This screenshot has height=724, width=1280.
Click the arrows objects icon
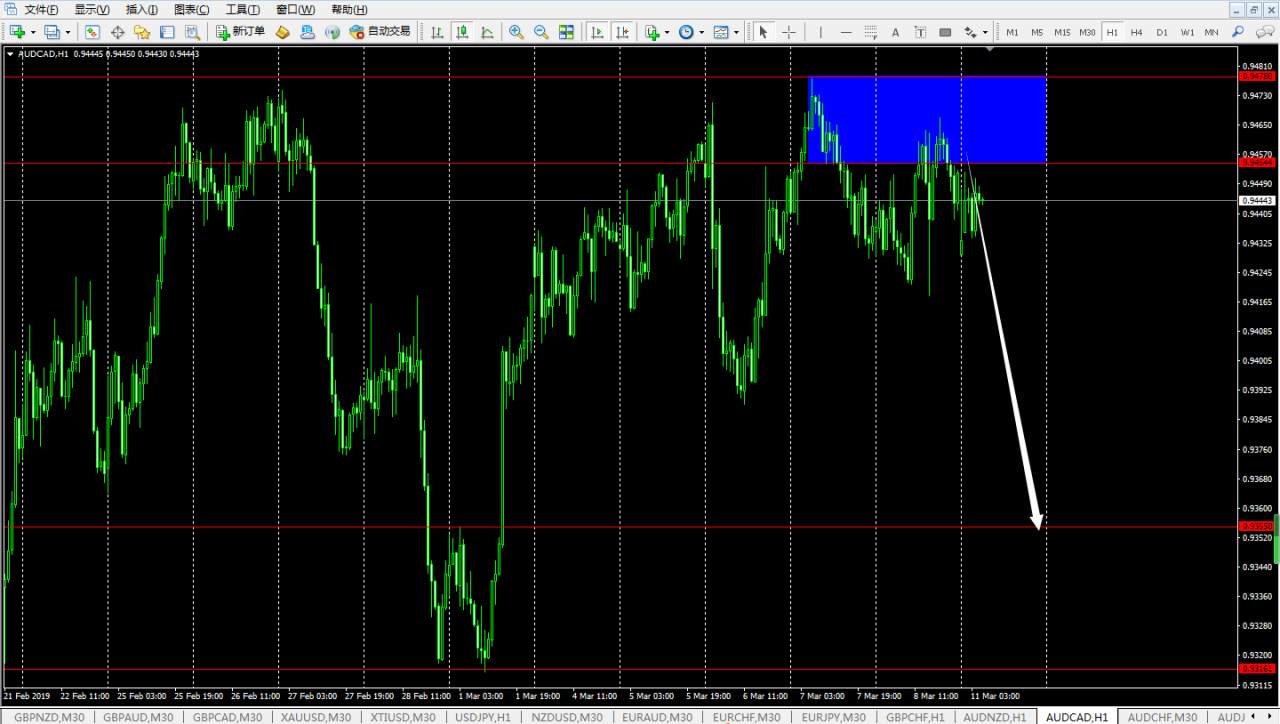tap(969, 32)
